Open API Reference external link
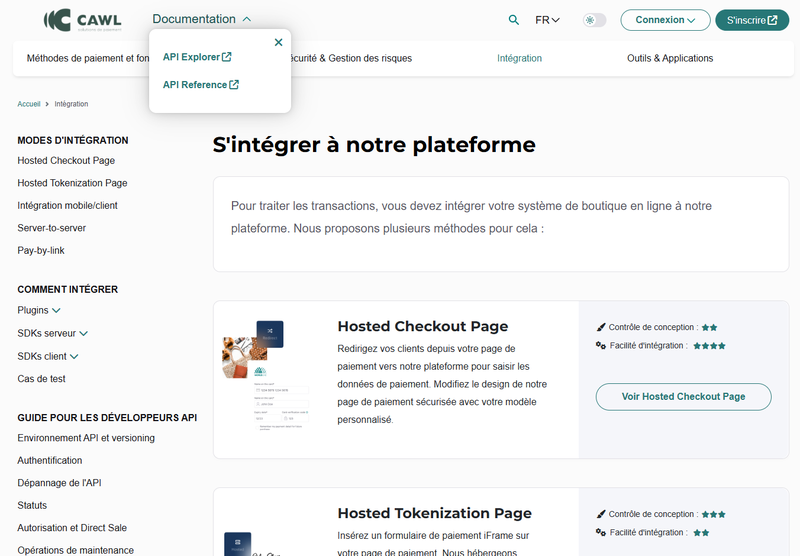 coord(200,85)
